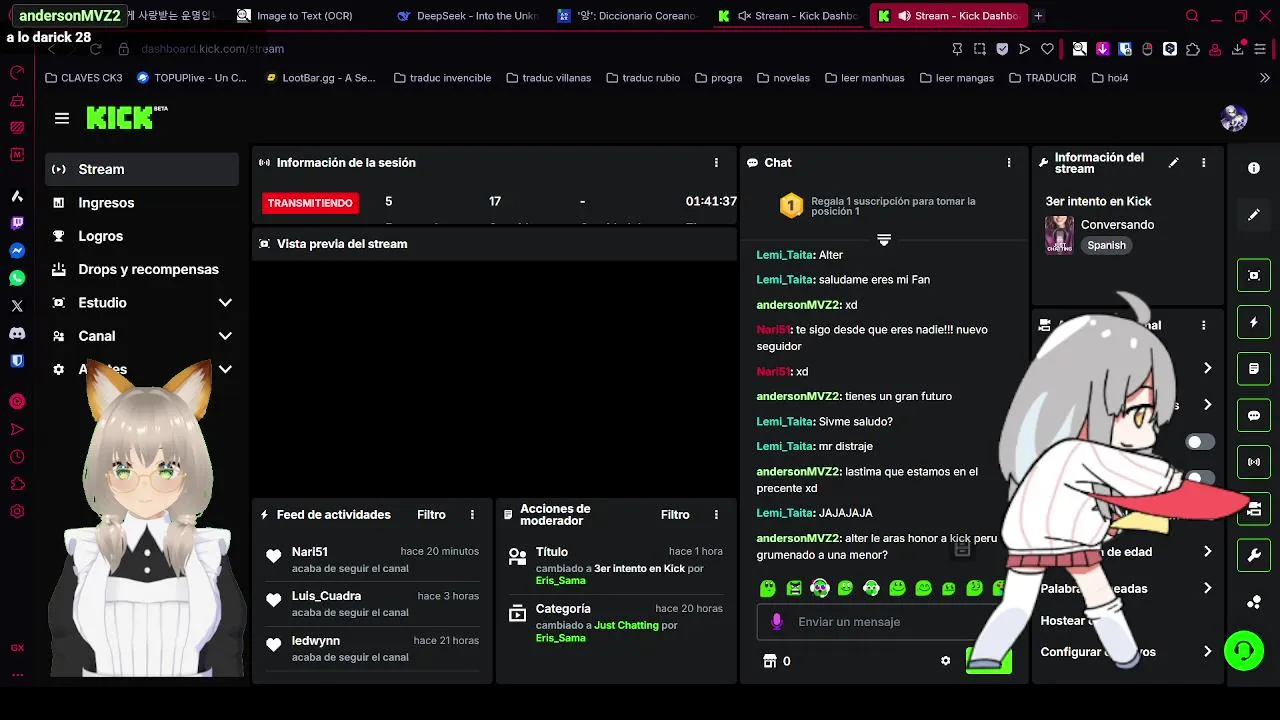Open Drops y recompensas in sidebar

142,269
